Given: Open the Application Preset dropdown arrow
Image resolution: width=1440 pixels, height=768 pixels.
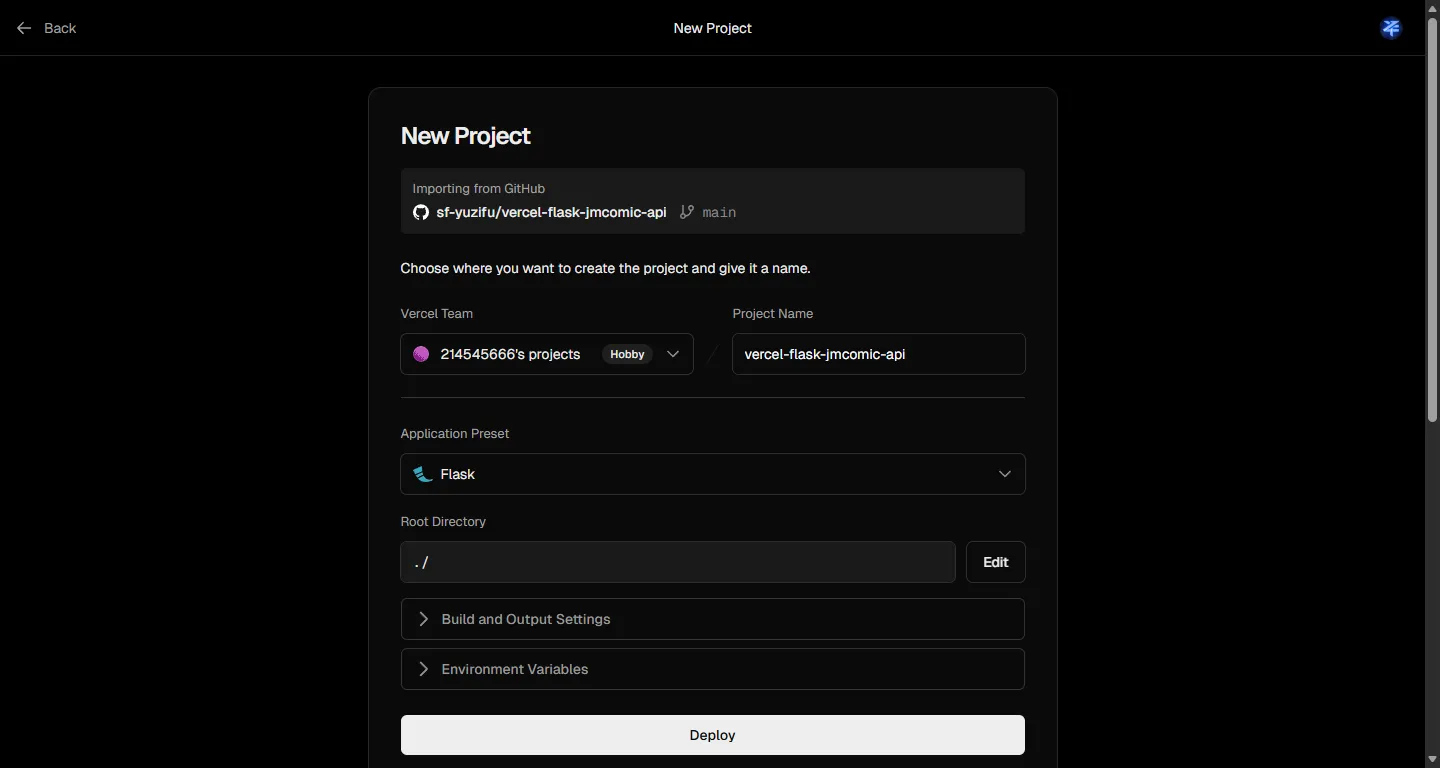Looking at the screenshot, I should (1004, 474).
